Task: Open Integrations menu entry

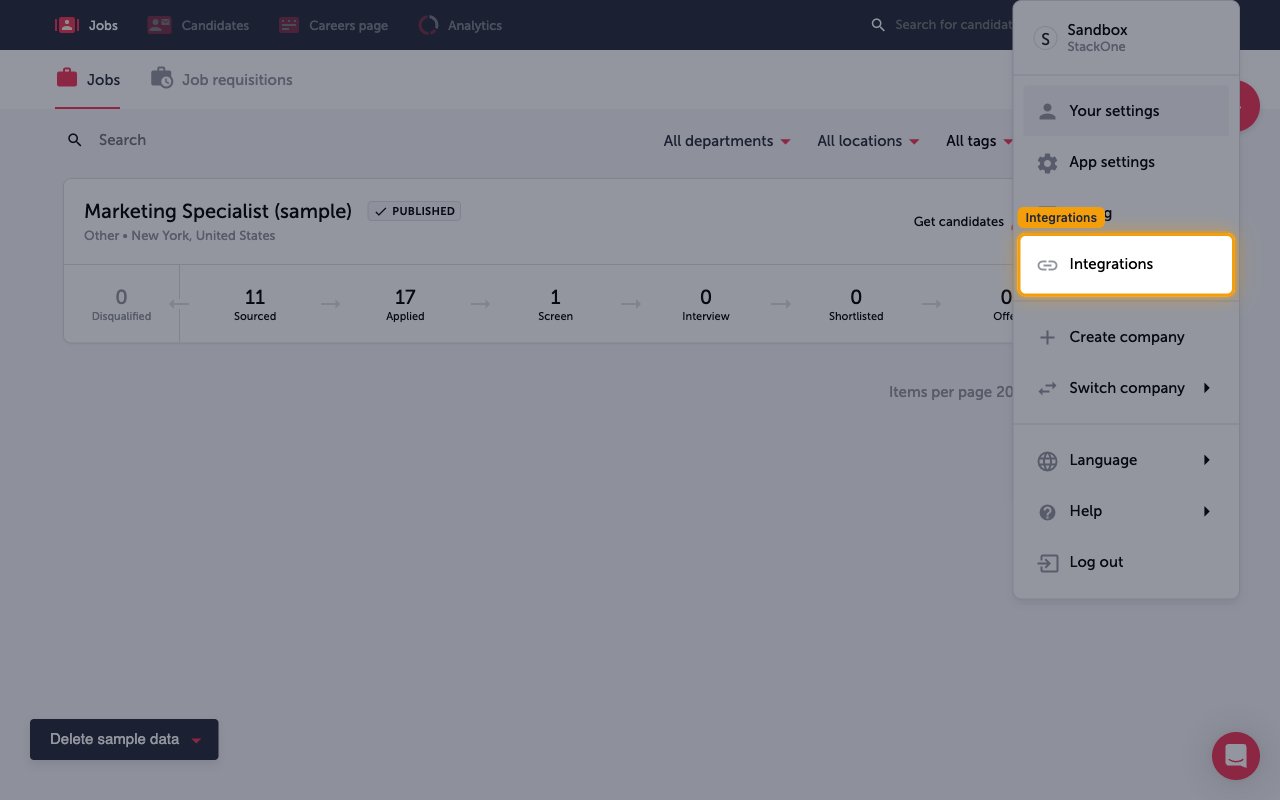Action: pos(1125,264)
